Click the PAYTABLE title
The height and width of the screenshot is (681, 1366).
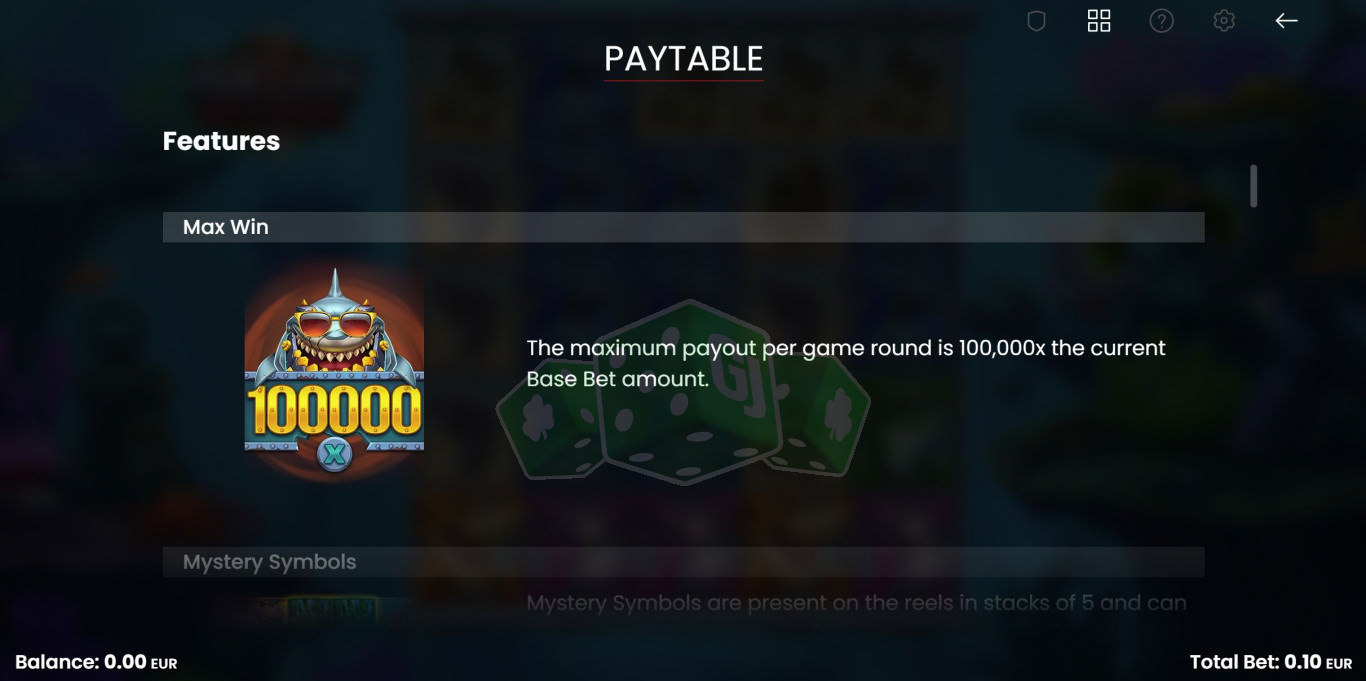tap(684, 59)
